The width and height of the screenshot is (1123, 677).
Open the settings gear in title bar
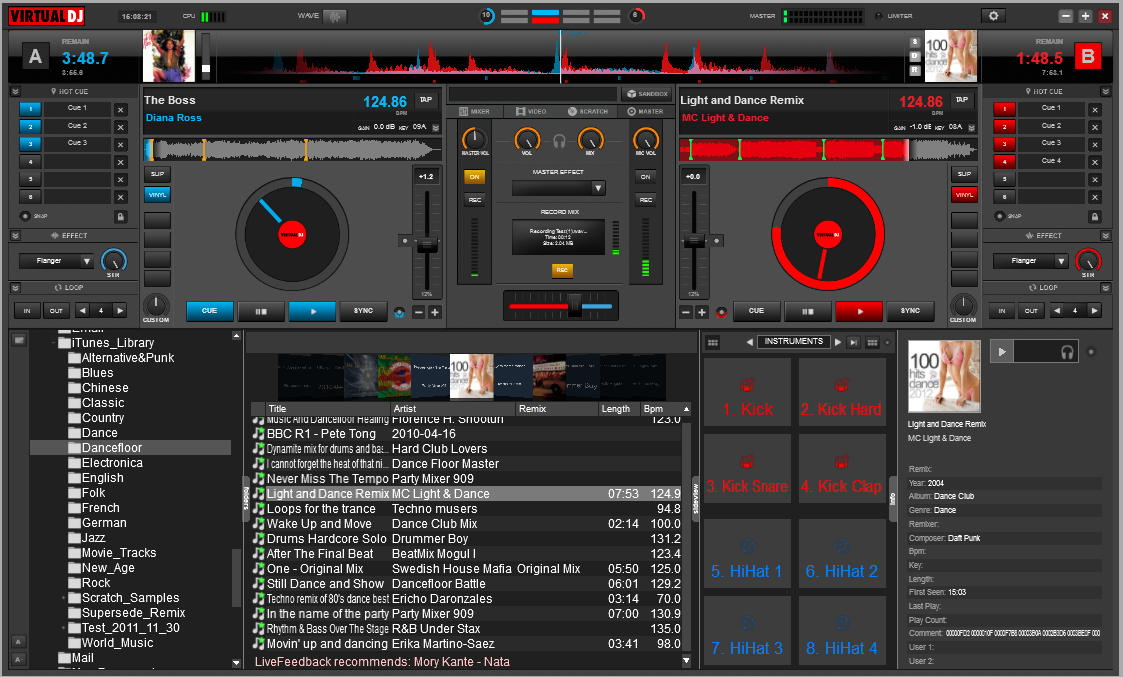click(993, 16)
